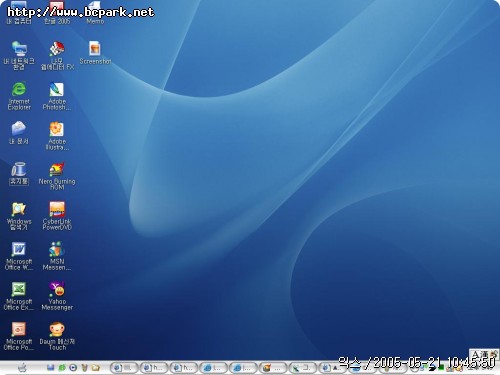Launch Yahoo Messenger shortcut
Viewport: 500px width, 375px height.
pos(57,296)
